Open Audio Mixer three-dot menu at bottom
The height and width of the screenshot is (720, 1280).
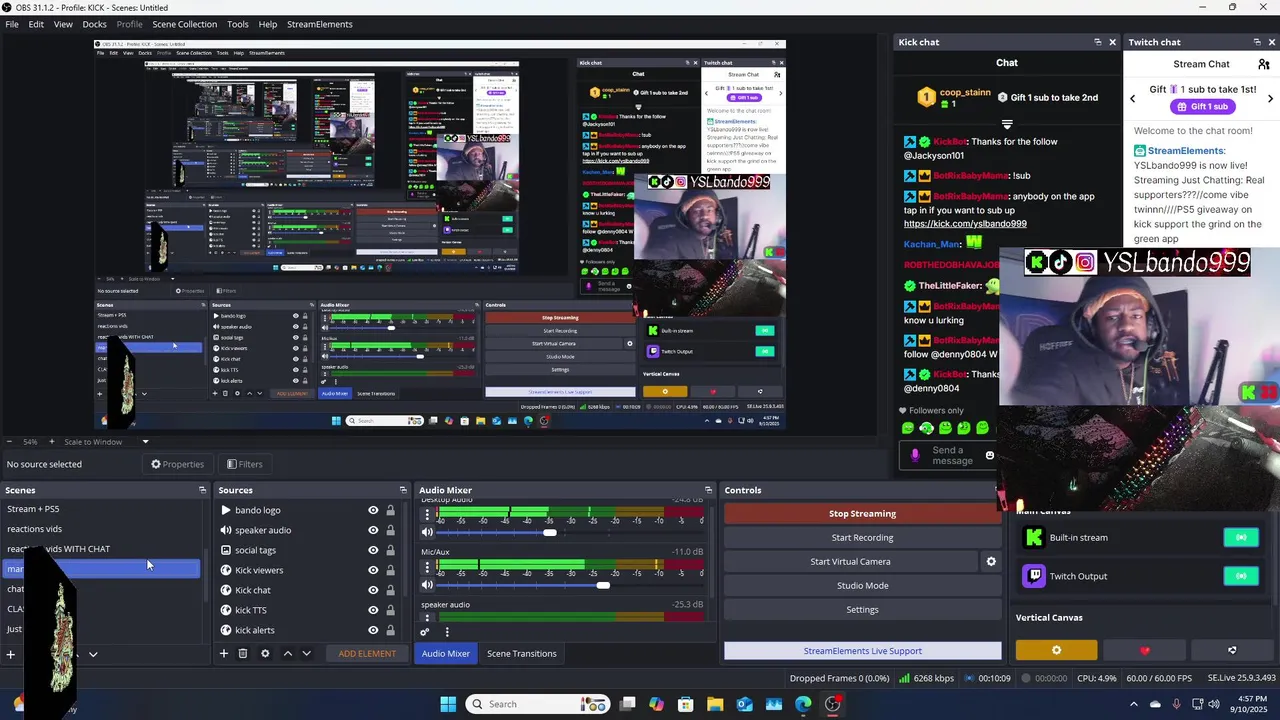click(x=447, y=632)
